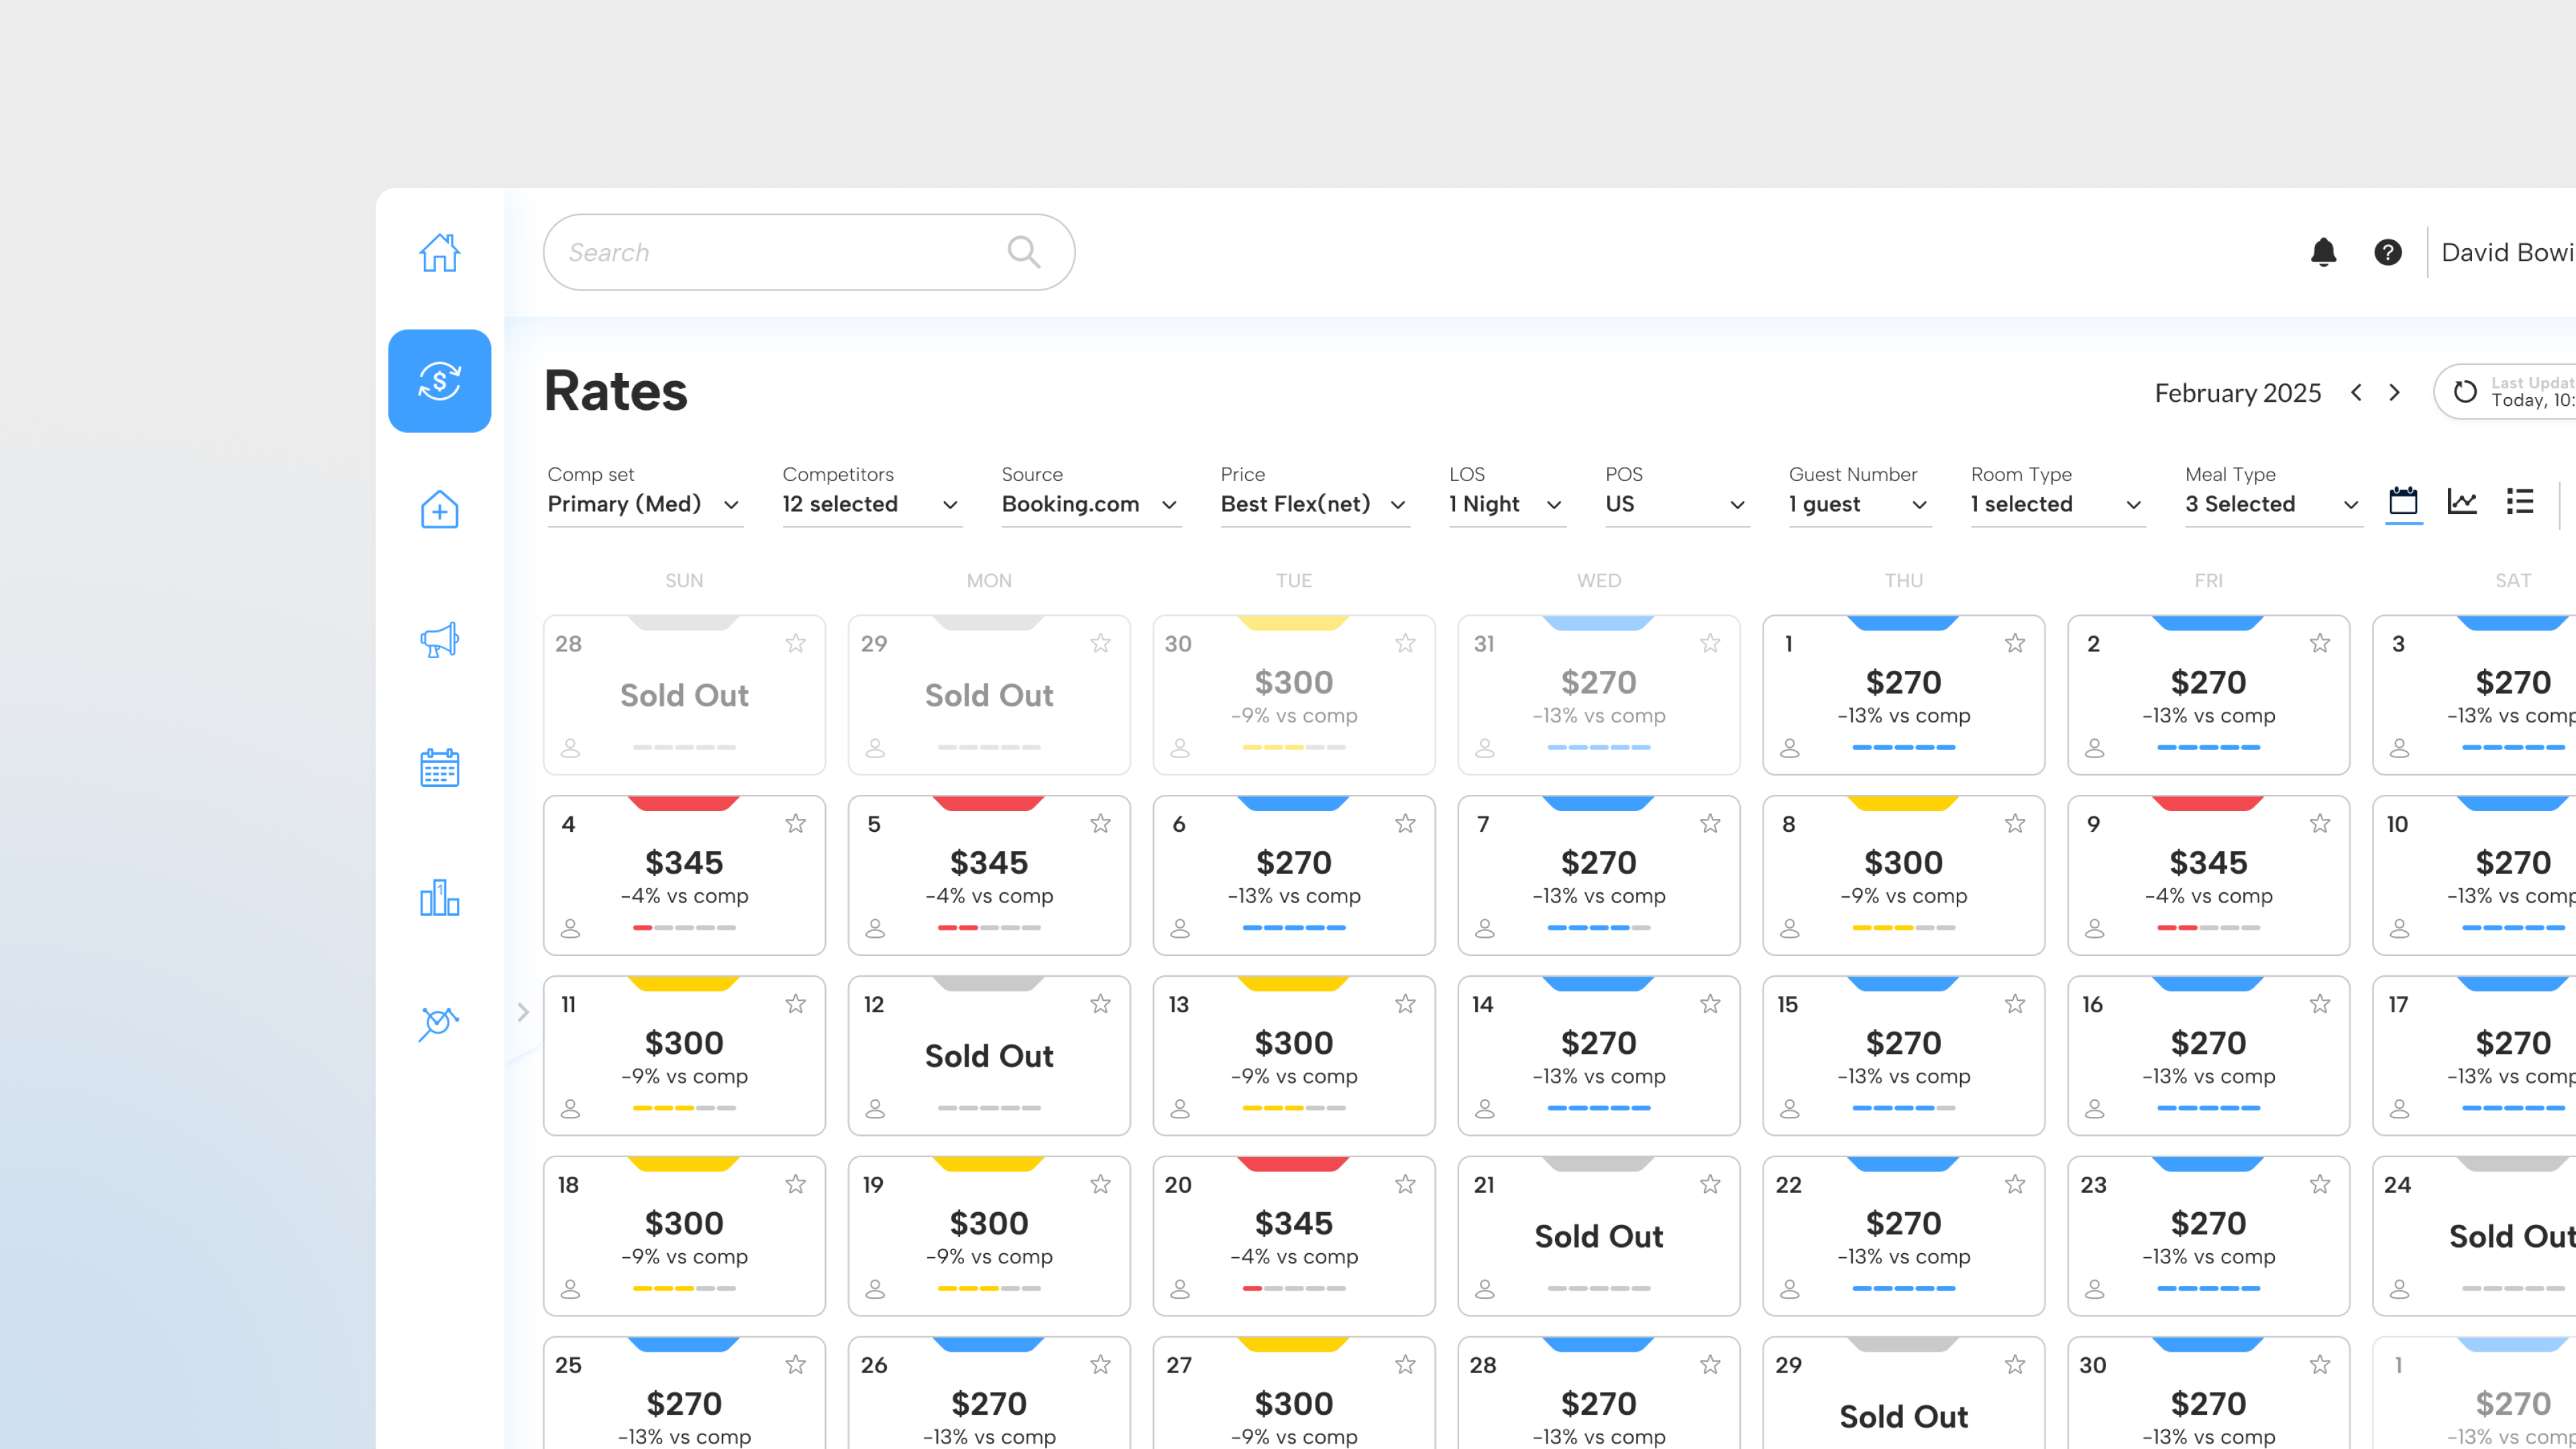Toggle favorite star on February 20 card
The height and width of the screenshot is (1449, 2576).
coord(1405,1184)
